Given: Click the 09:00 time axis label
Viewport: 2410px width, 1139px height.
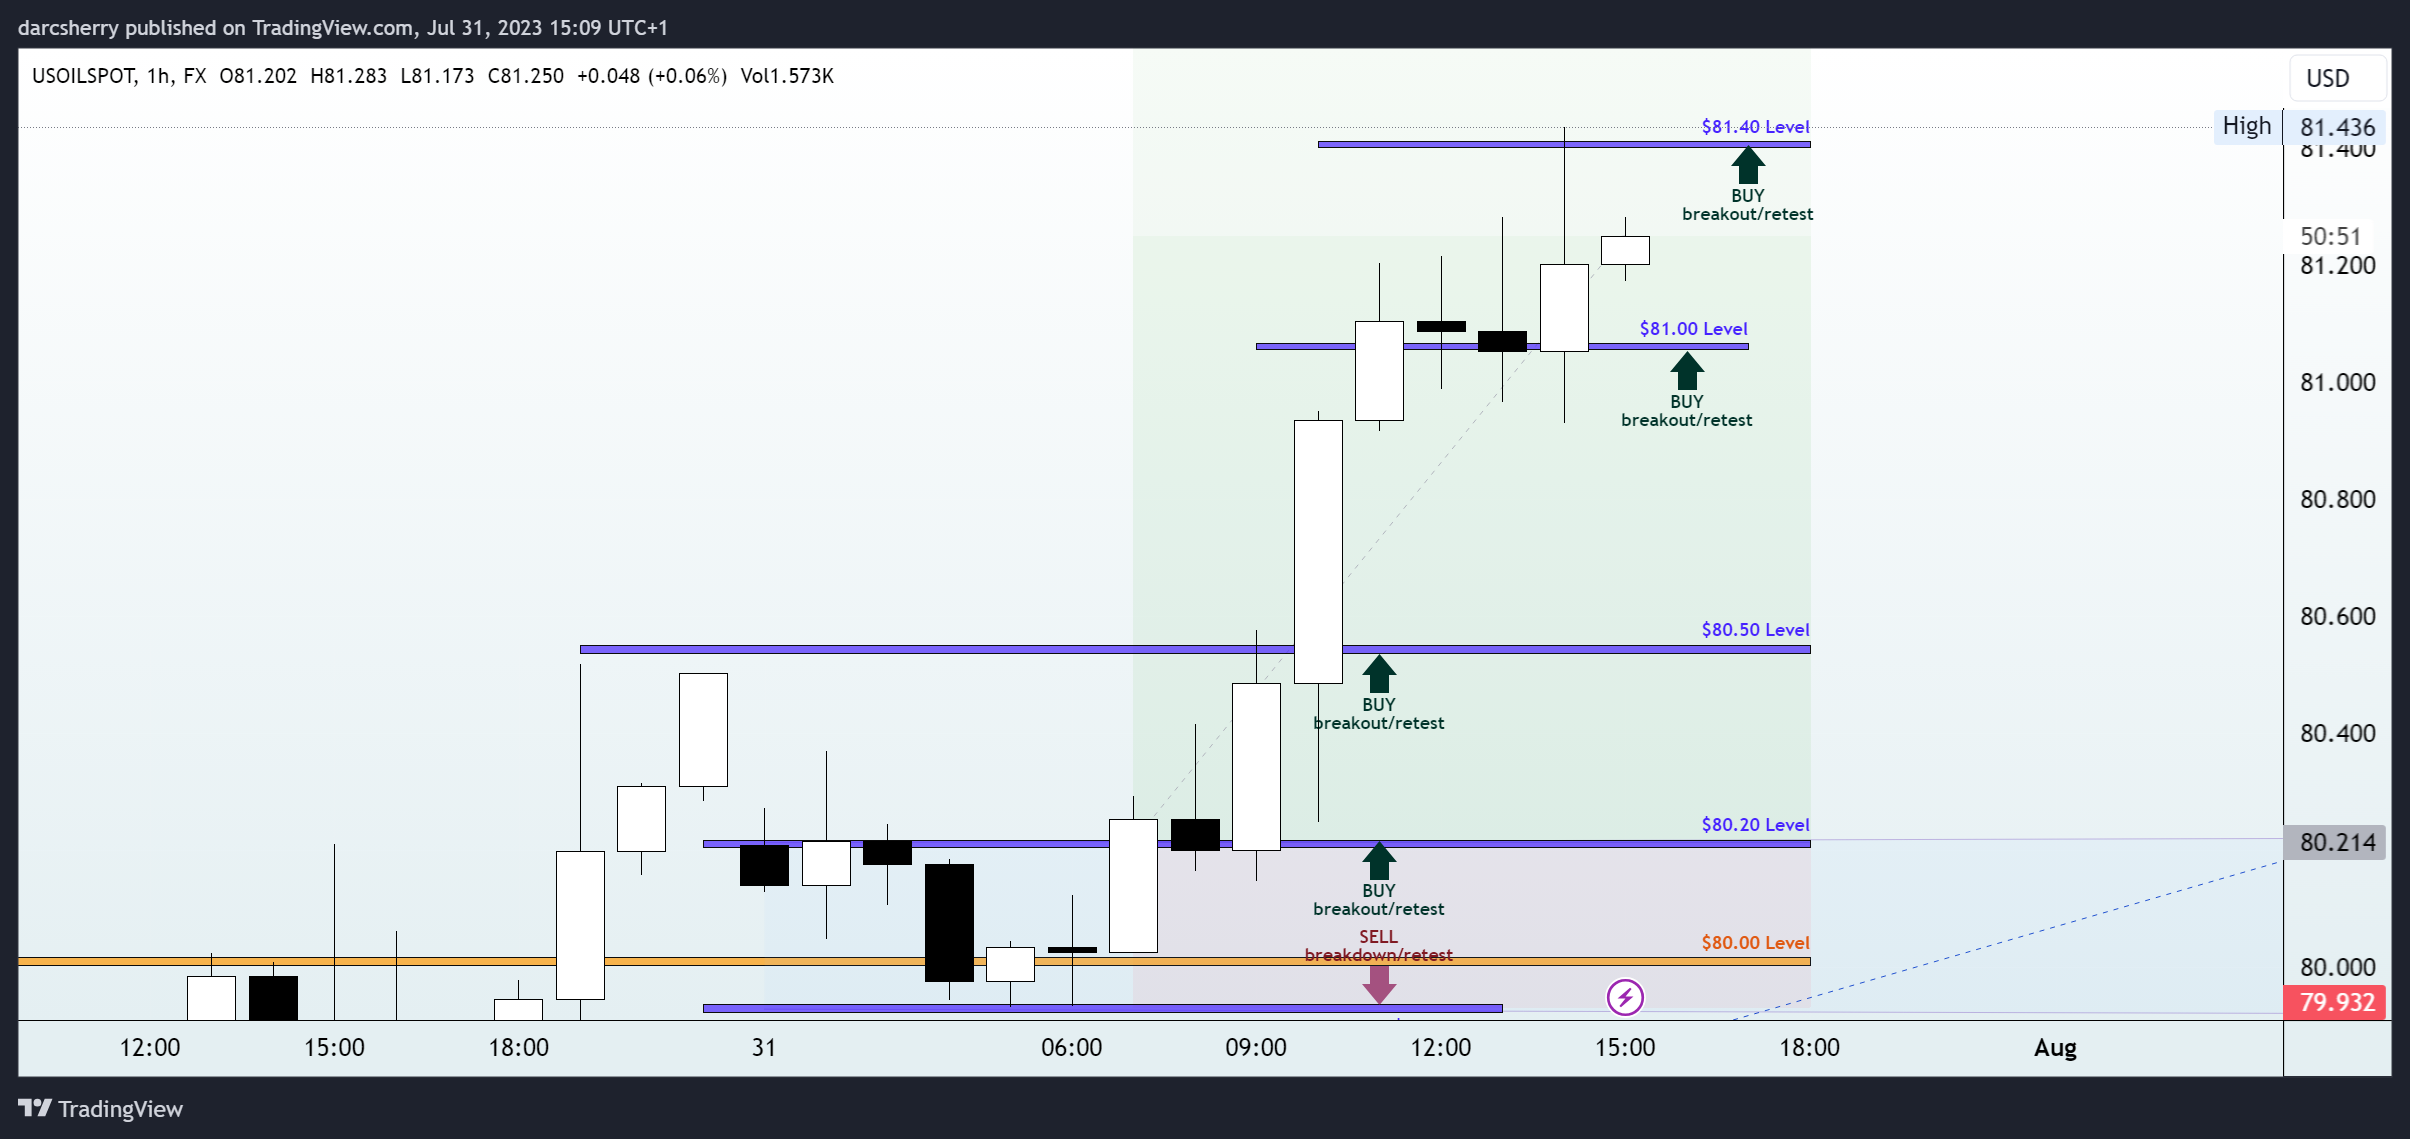Looking at the screenshot, I should [1256, 1048].
